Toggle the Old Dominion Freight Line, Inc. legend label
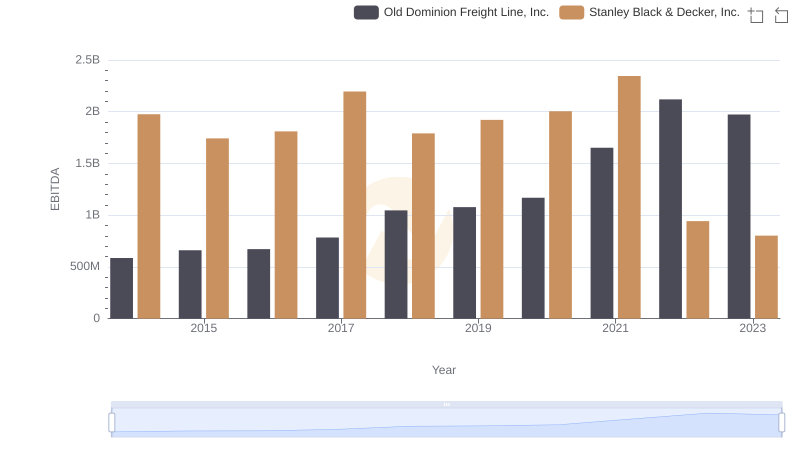The width and height of the screenshot is (800, 461). (466, 12)
